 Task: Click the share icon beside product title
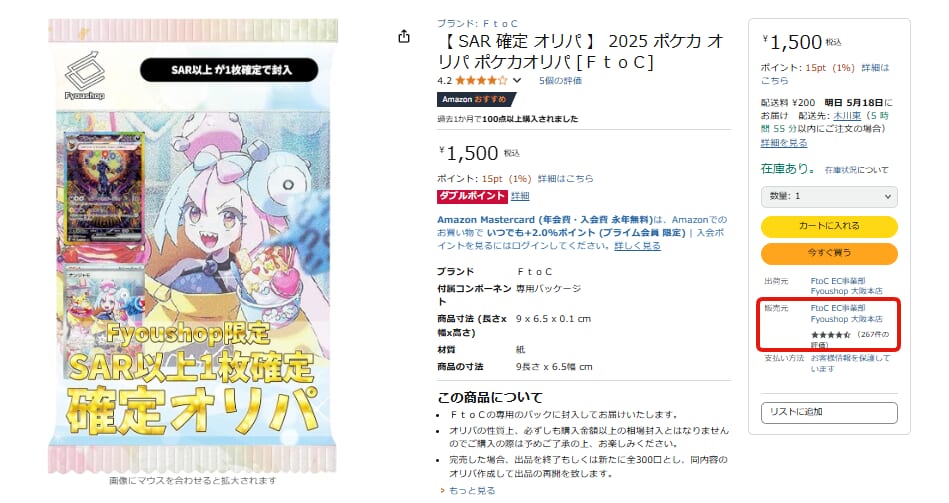point(404,37)
